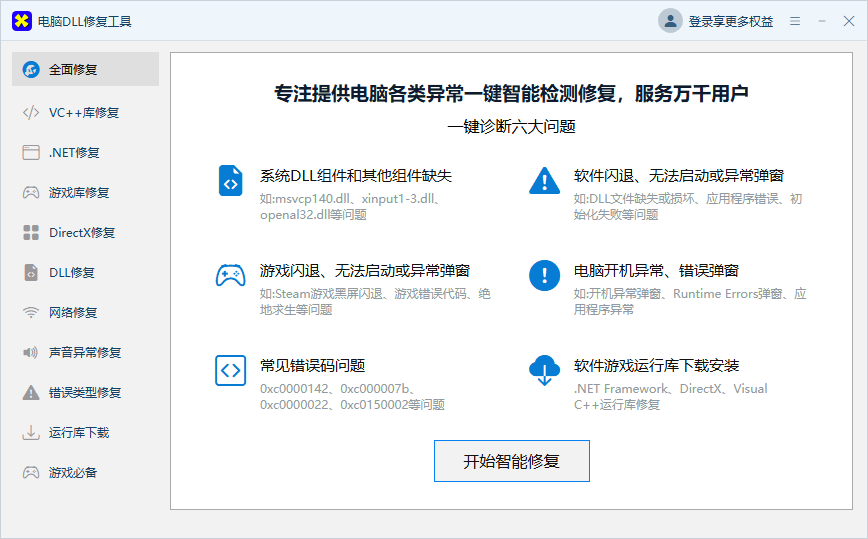Click the DirectX修复 grid icon
The height and width of the screenshot is (539, 868).
point(31,232)
